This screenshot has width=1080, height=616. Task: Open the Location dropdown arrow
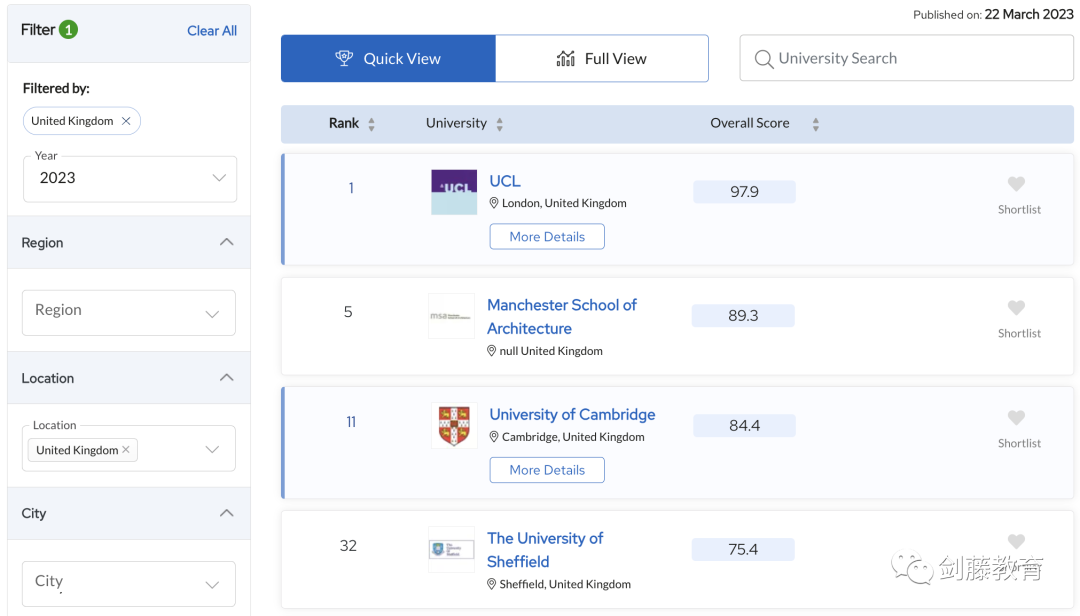[x=212, y=450]
